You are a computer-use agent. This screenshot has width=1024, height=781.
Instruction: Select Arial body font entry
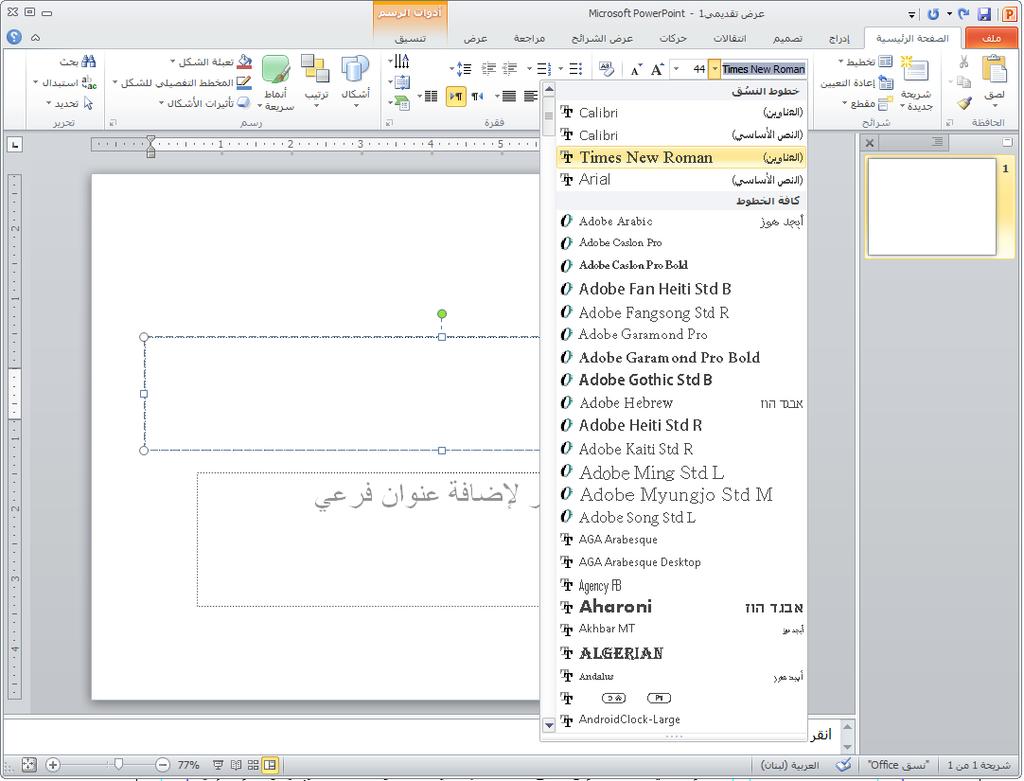click(681, 179)
